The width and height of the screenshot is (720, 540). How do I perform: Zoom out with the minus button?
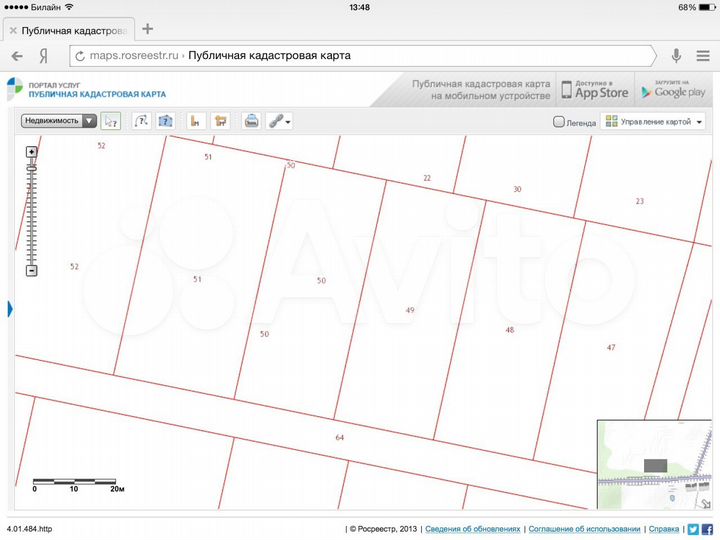(x=31, y=270)
